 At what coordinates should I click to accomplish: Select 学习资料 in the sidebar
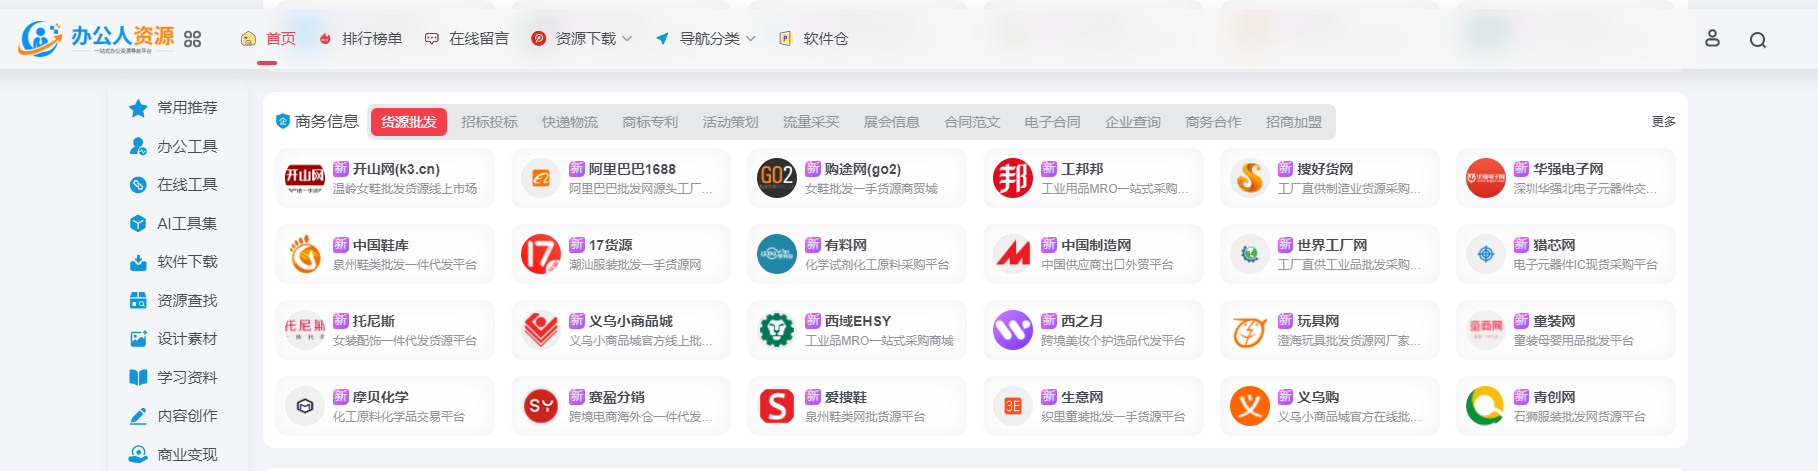(x=174, y=377)
